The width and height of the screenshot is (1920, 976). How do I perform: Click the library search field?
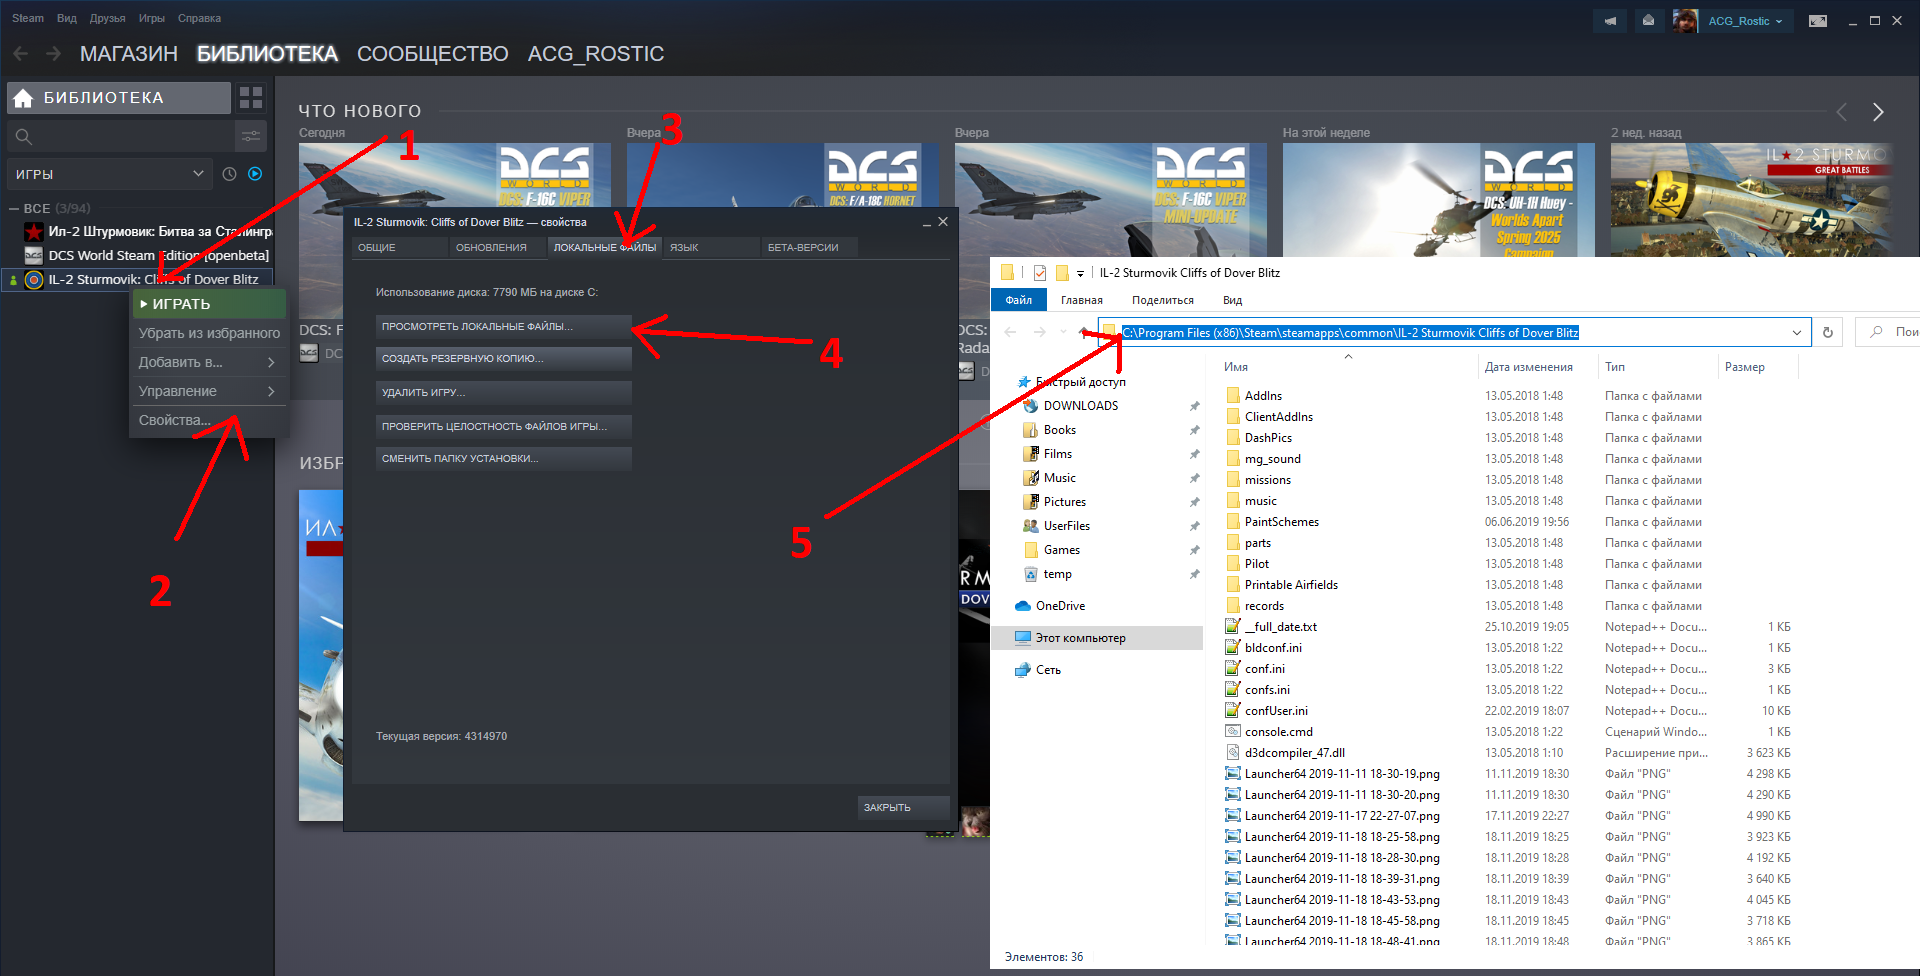click(x=120, y=136)
